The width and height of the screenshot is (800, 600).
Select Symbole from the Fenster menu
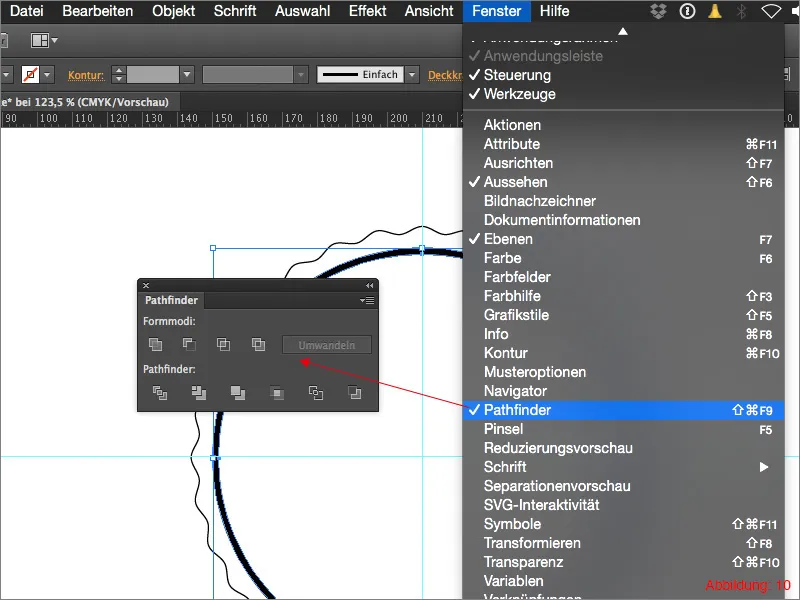pyautogui.click(x=623, y=524)
